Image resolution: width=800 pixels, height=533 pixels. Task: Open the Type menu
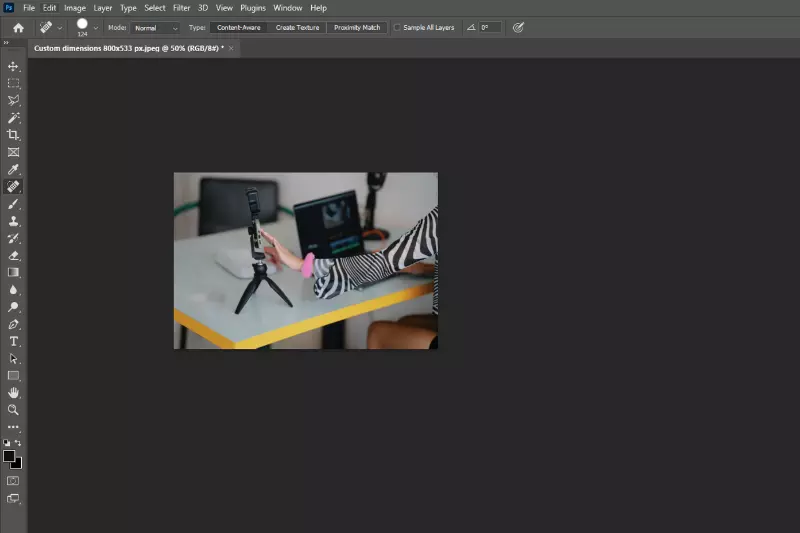pyautogui.click(x=128, y=8)
